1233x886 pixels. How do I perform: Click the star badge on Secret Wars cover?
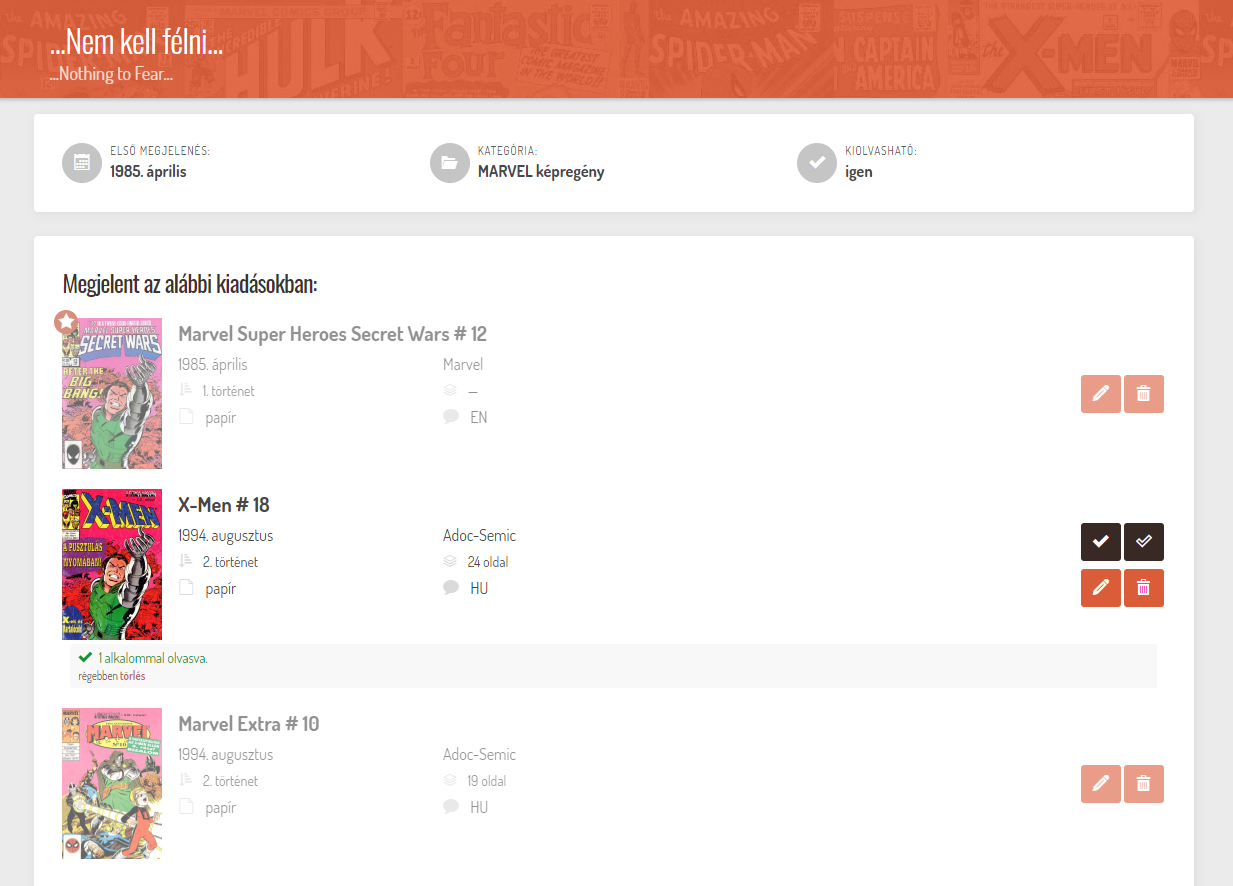pyautogui.click(x=67, y=322)
